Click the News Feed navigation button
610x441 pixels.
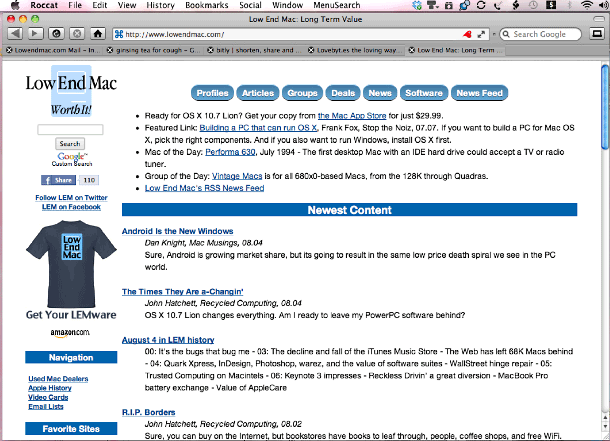click(x=480, y=93)
